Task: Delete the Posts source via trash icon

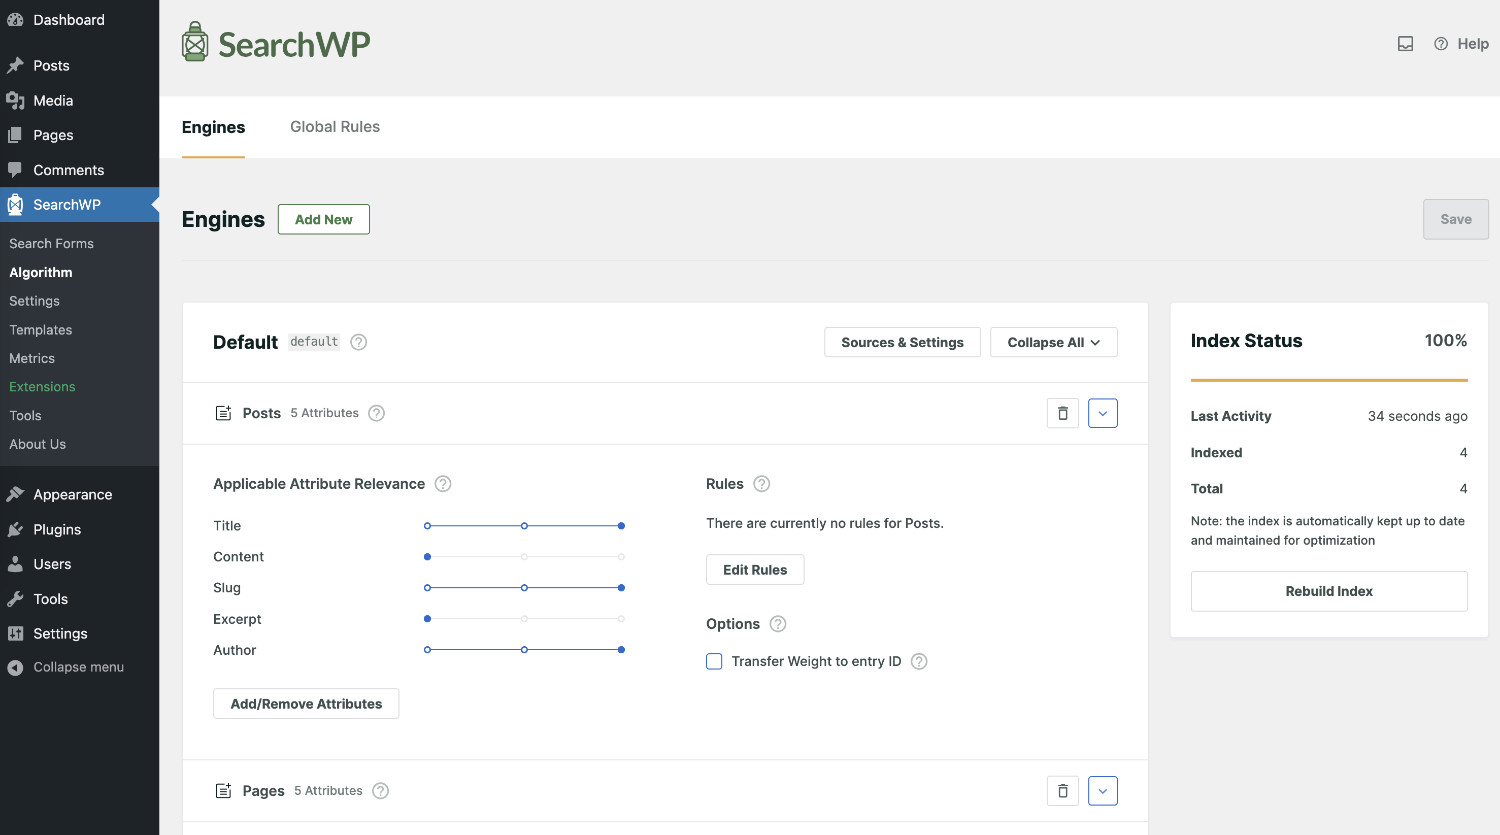Action: 1062,413
